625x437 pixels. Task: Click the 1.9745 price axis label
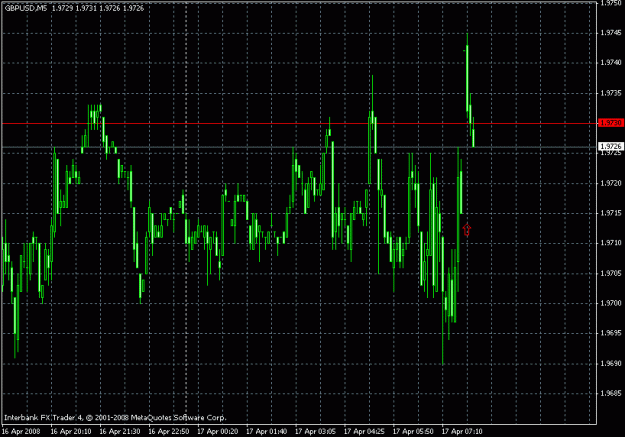point(611,33)
